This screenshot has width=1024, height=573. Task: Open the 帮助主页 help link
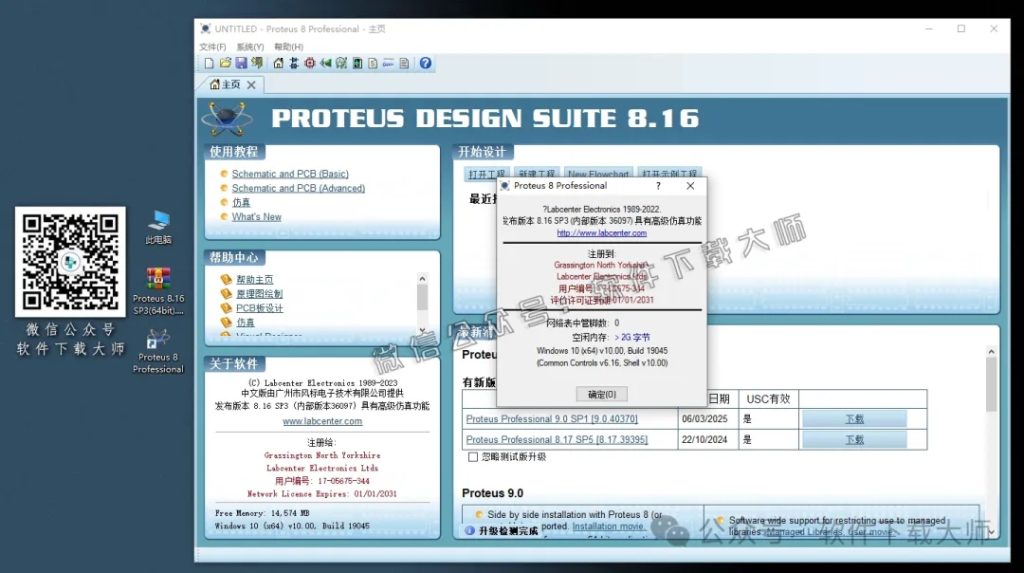click(x=255, y=280)
